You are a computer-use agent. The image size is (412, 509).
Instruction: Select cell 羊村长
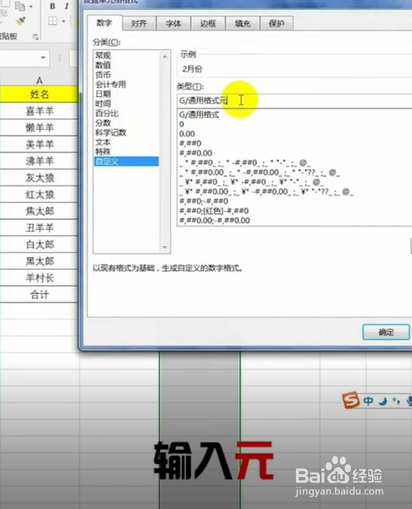[x=39, y=278]
